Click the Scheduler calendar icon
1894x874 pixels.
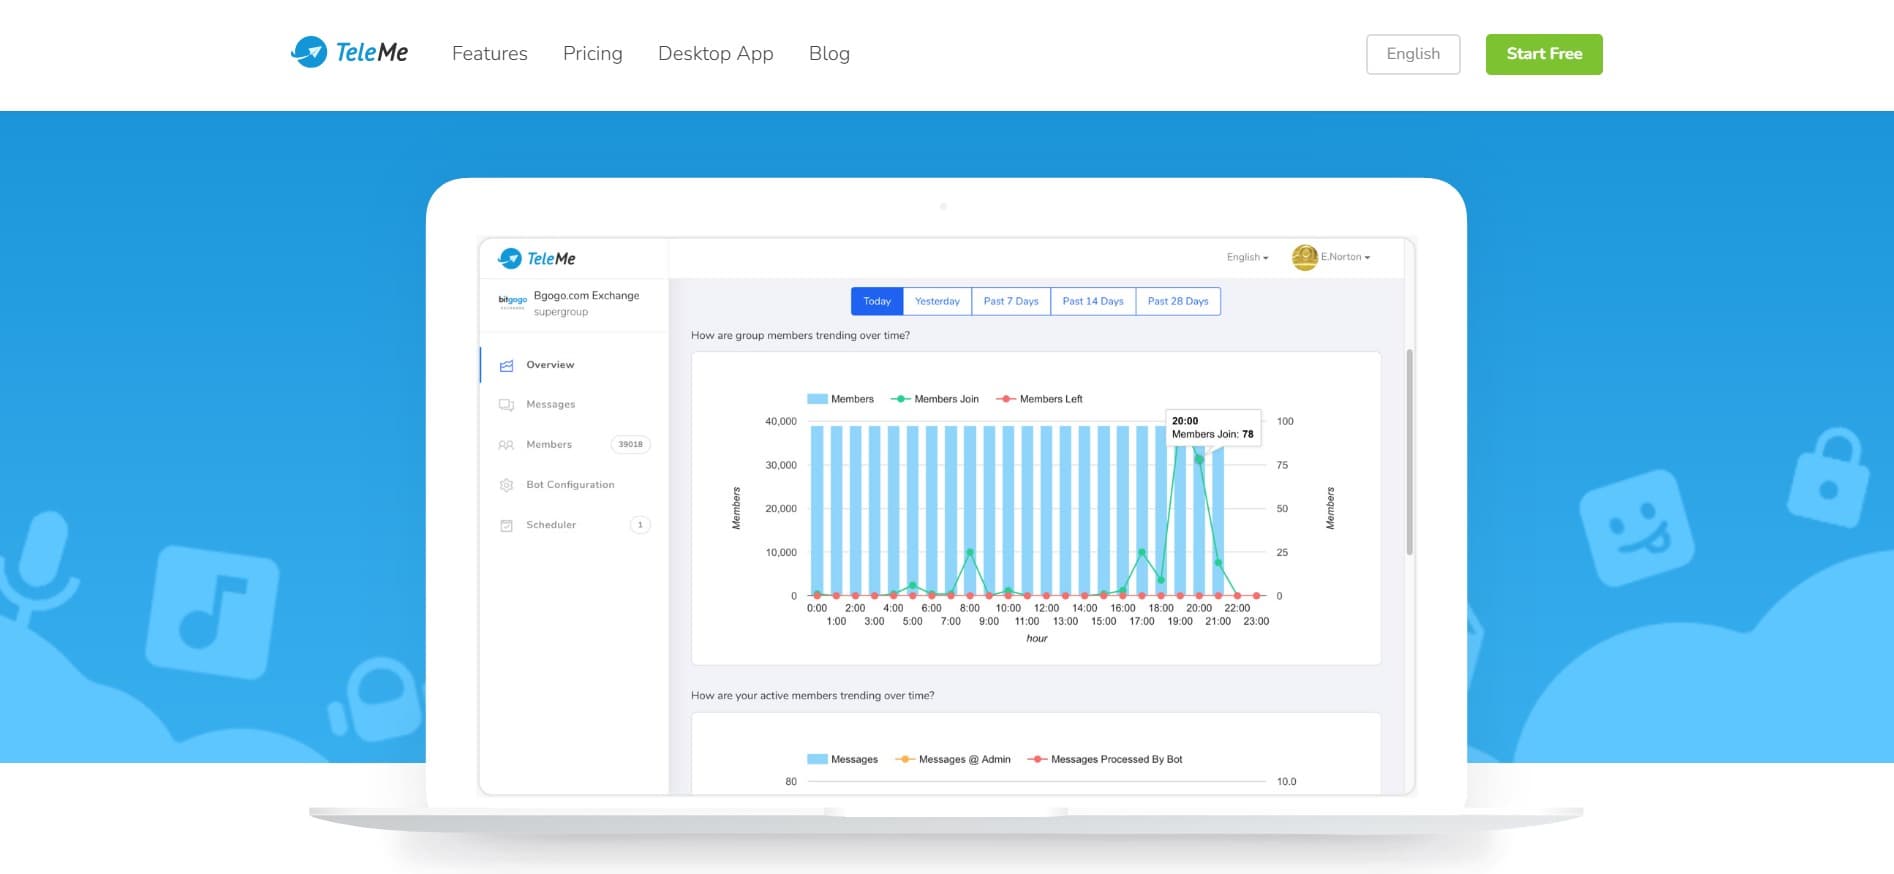[506, 525]
